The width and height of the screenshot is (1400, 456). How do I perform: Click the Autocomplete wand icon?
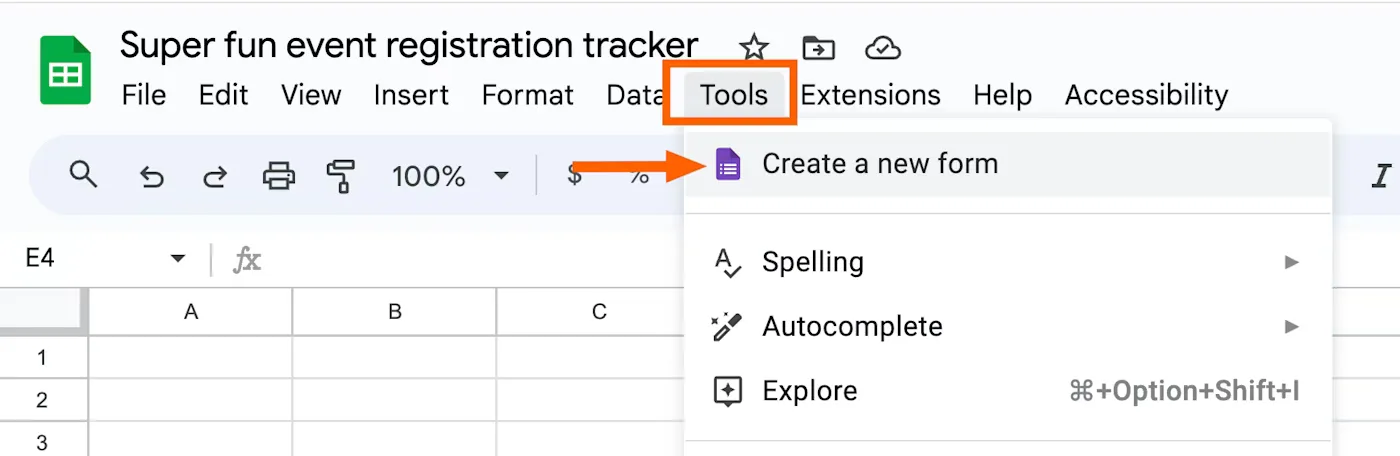(x=727, y=327)
